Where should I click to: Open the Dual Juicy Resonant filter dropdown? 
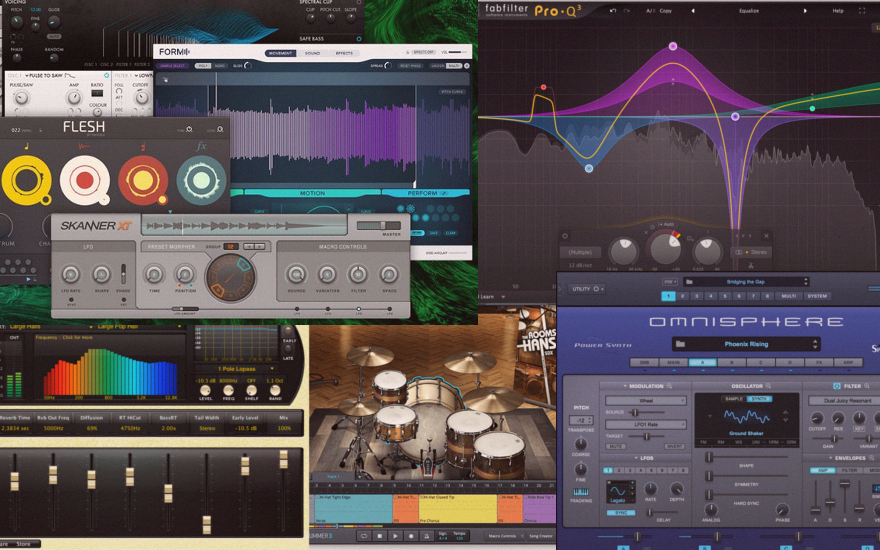(845, 401)
